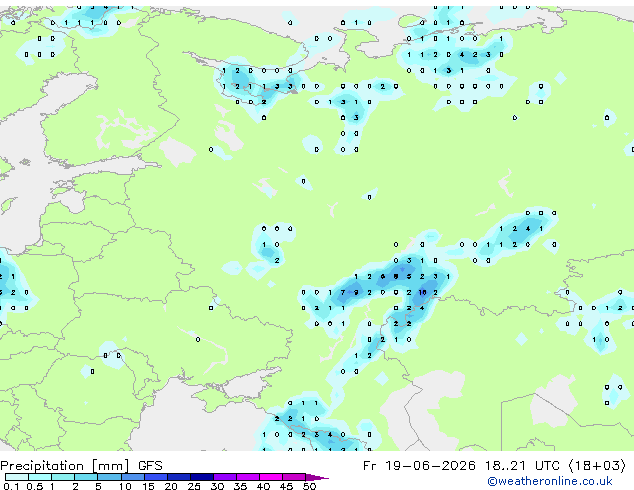Click the "(18+03)" forecast offset text
This screenshot has height=490, width=634.
(597, 466)
